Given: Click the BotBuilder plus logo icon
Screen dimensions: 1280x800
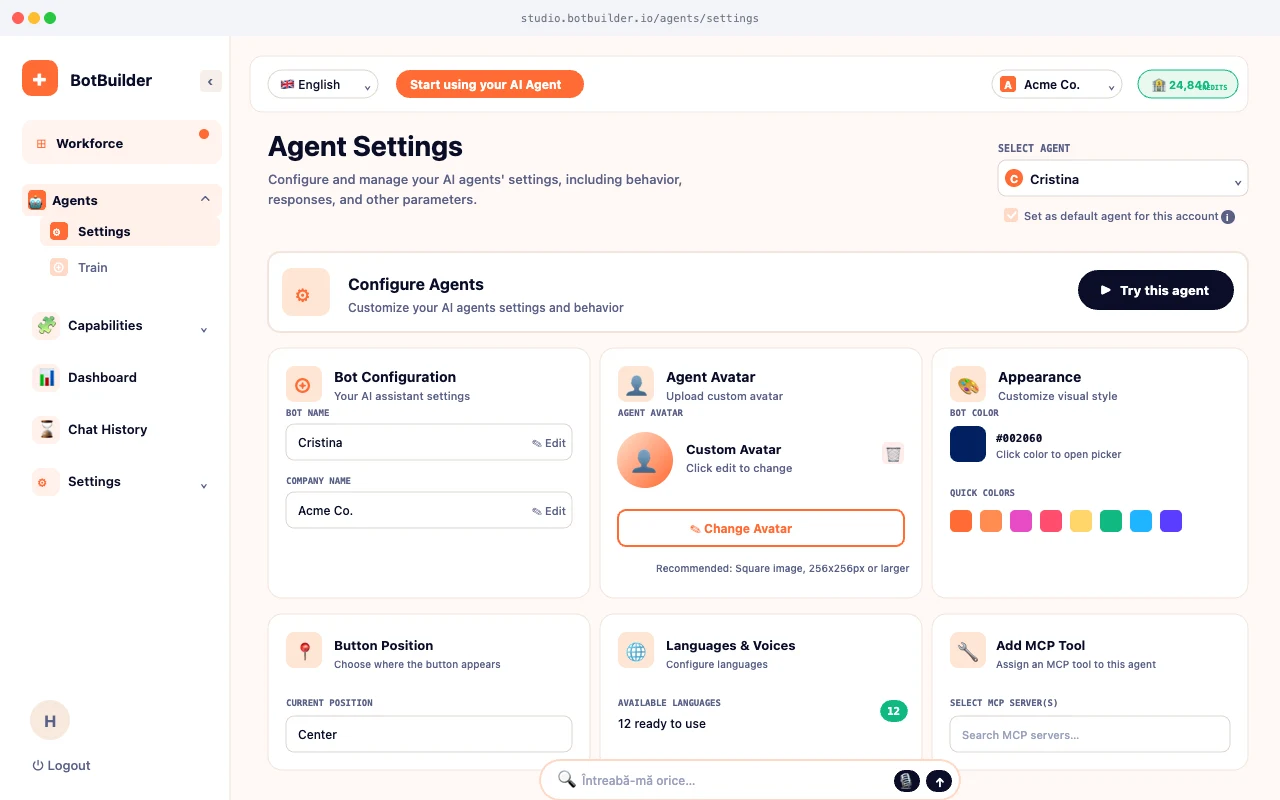Looking at the screenshot, I should tap(40, 78).
